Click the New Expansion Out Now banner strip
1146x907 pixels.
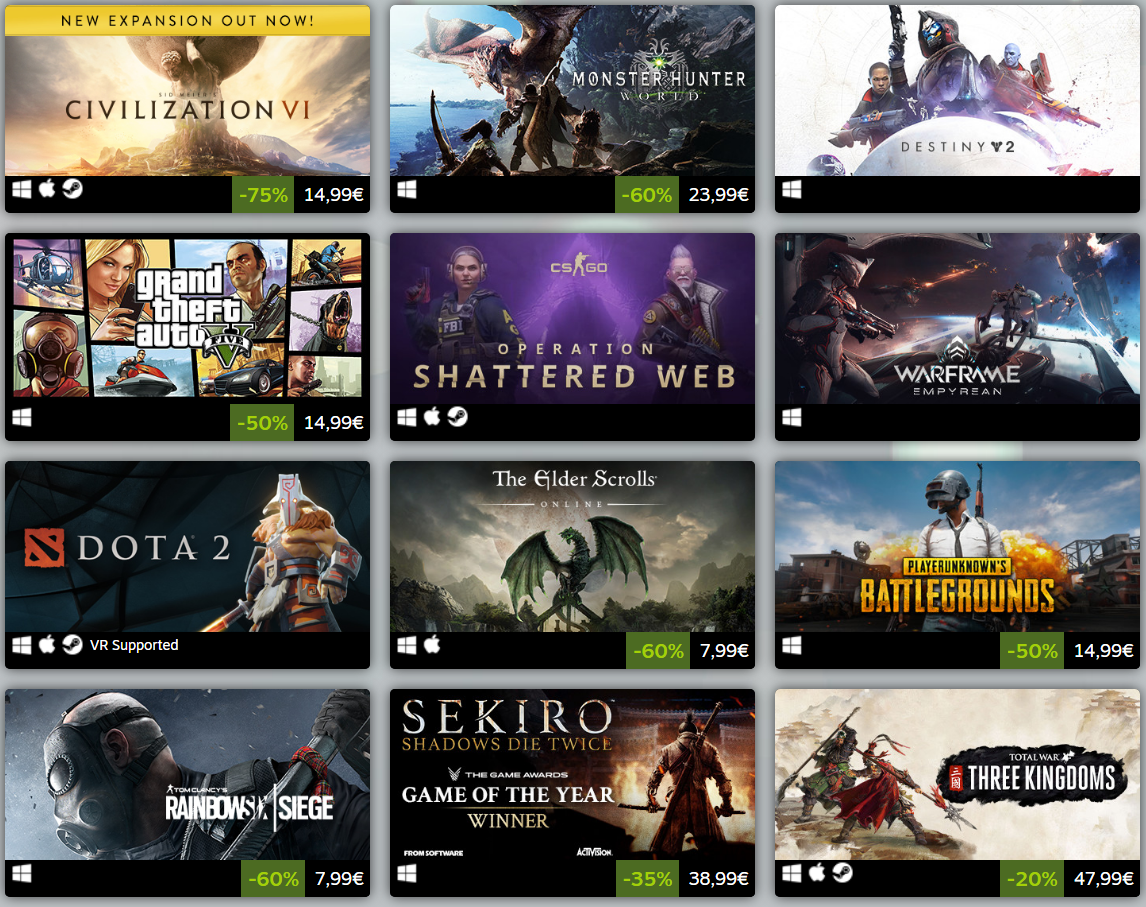(187, 20)
